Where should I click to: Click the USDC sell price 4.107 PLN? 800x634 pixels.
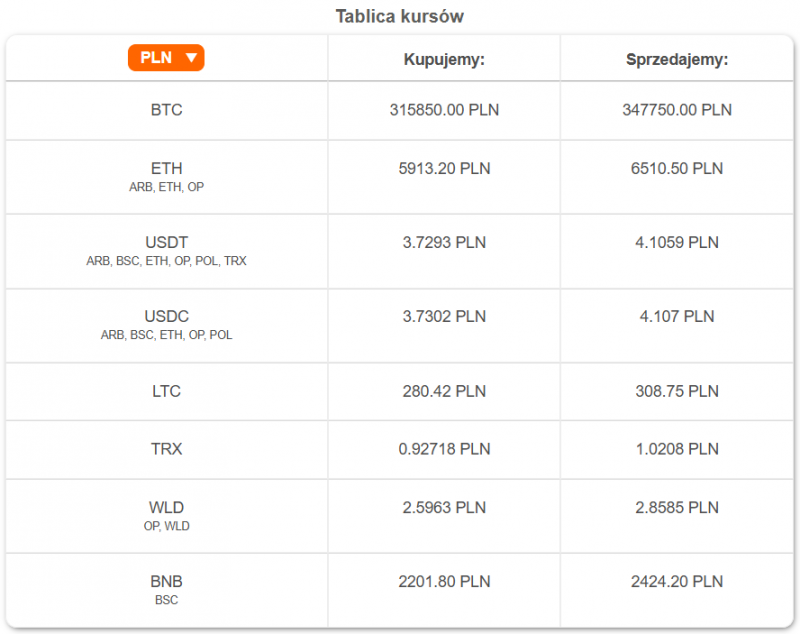pos(677,316)
